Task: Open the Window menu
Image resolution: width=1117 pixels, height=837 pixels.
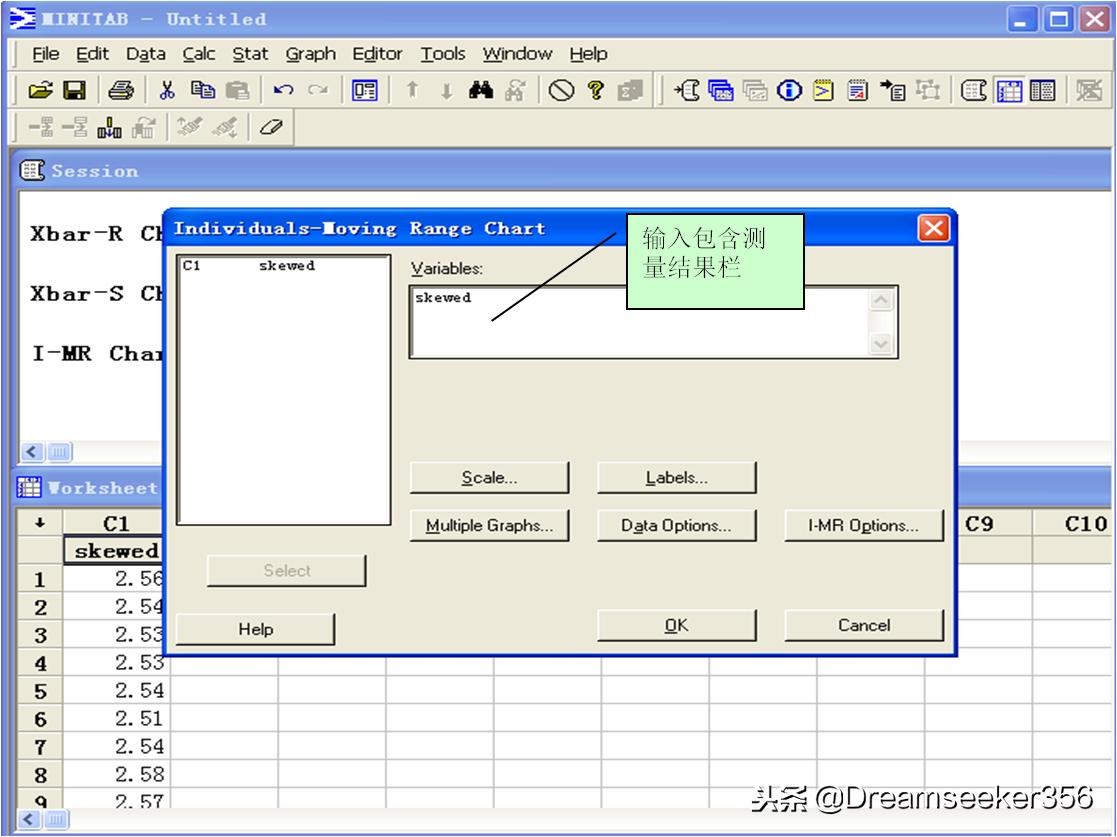Action: pos(517,54)
